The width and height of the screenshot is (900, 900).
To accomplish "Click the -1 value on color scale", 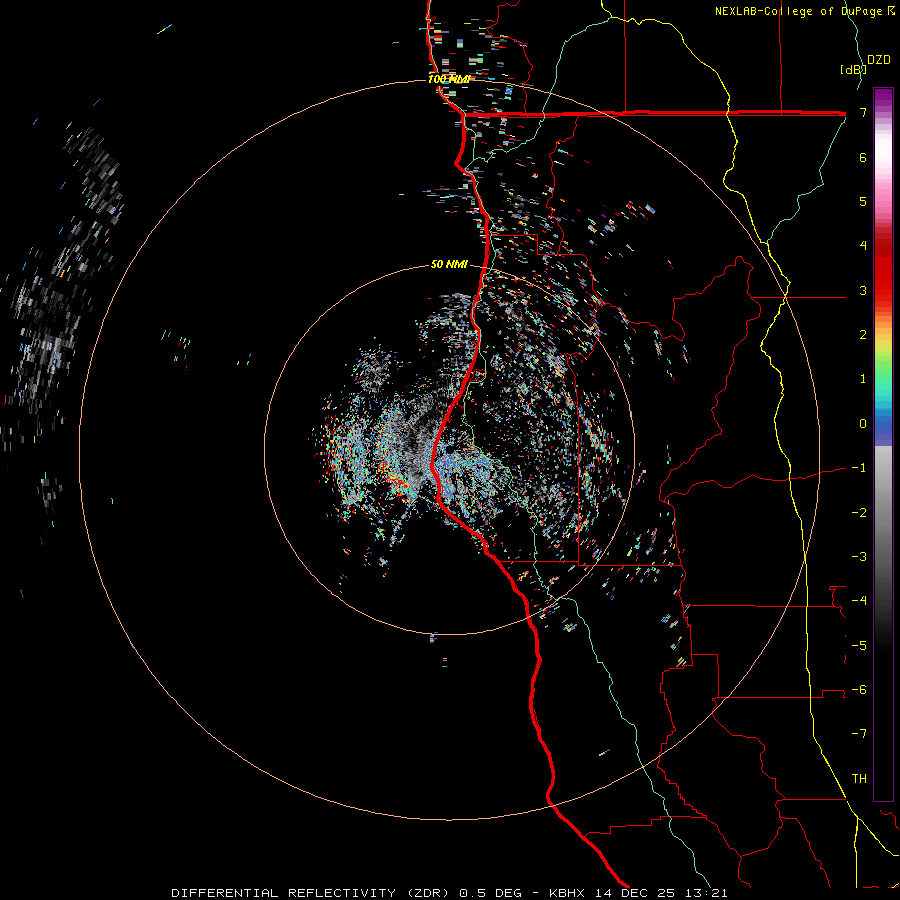I will click(x=859, y=468).
